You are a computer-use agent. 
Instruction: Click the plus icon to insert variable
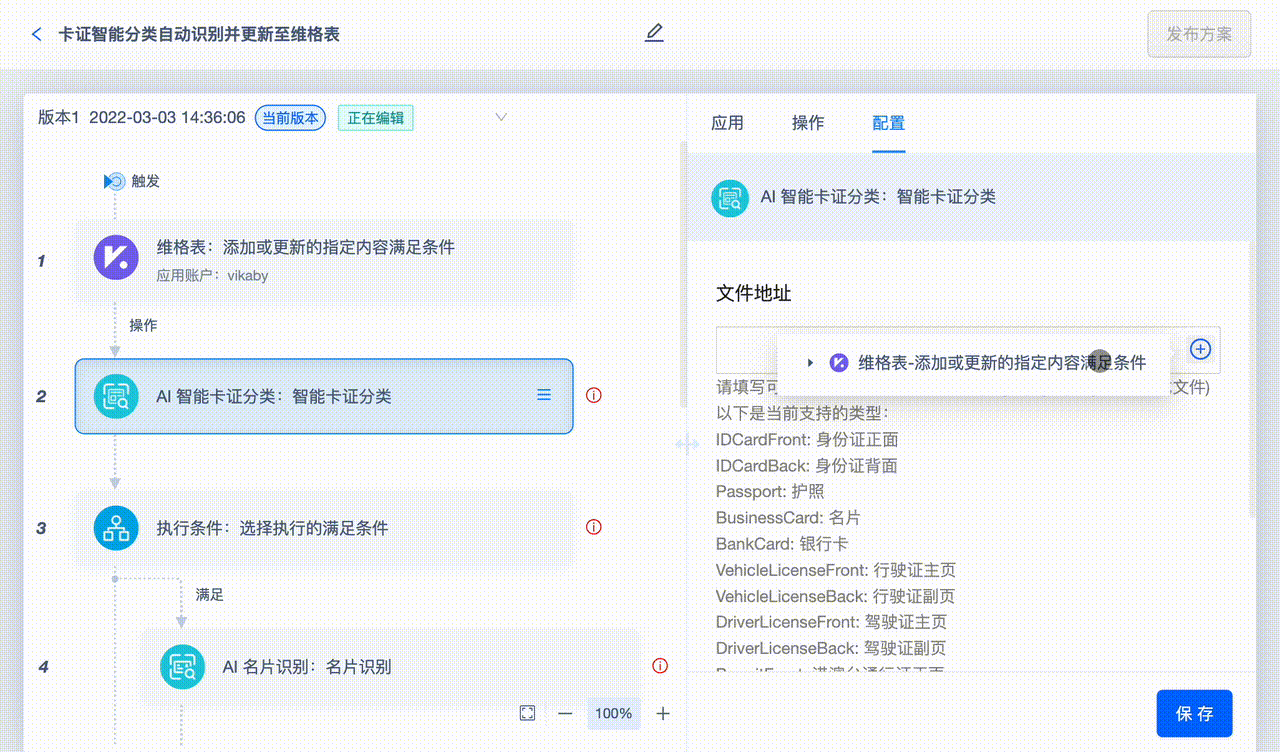[x=1201, y=349]
